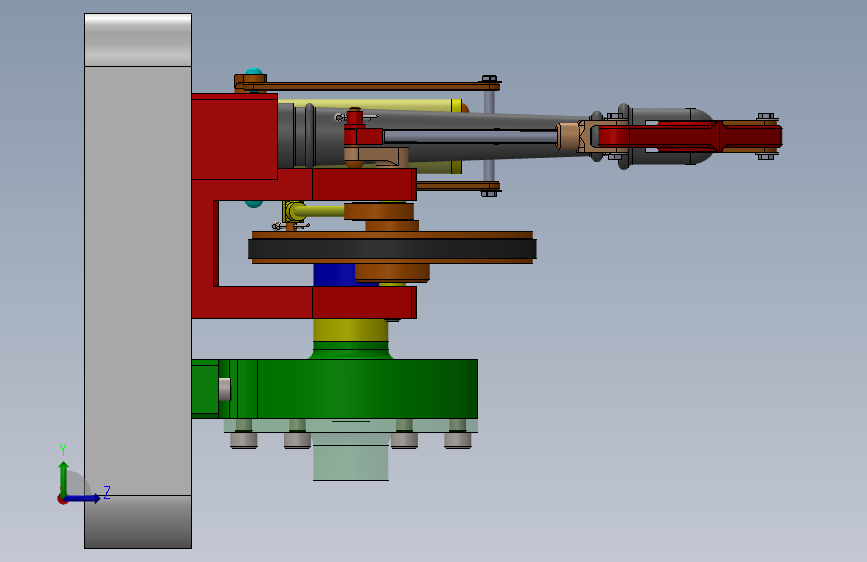Select the rightmost bolt head under green housing
This screenshot has height=562, width=867.
(458, 440)
